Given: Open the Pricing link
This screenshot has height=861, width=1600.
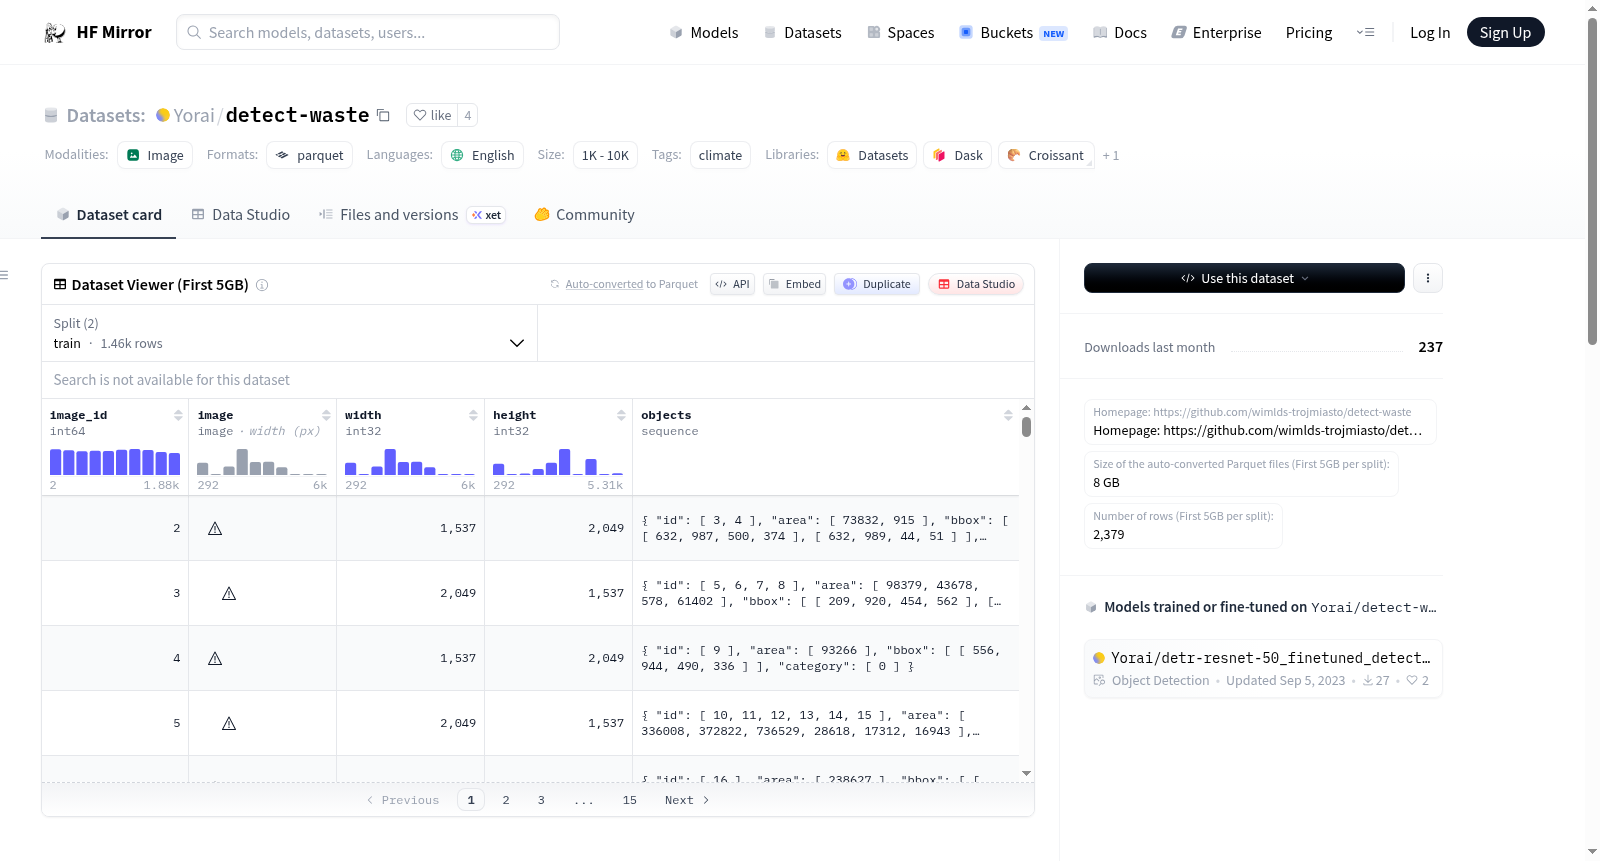Looking at the screenshot, I should [1309, 33].
